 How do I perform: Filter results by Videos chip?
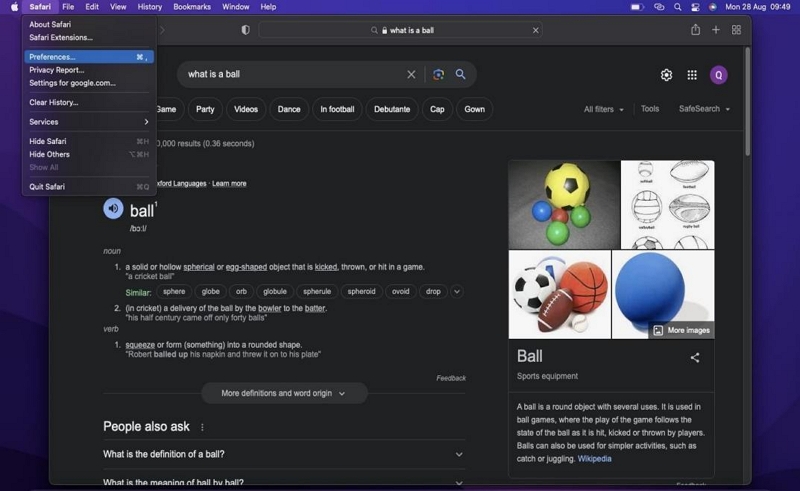tap(246, 109)
